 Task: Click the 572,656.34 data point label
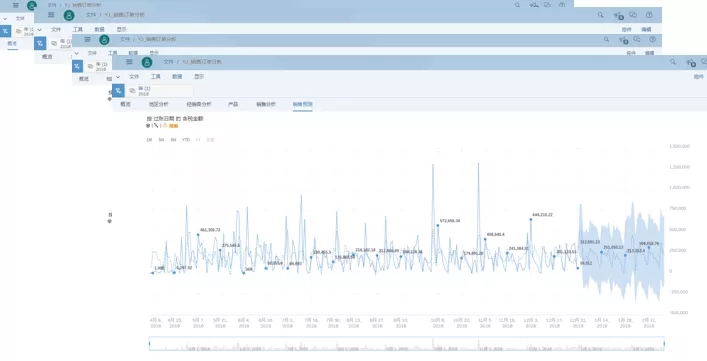(x=450, y=221)
